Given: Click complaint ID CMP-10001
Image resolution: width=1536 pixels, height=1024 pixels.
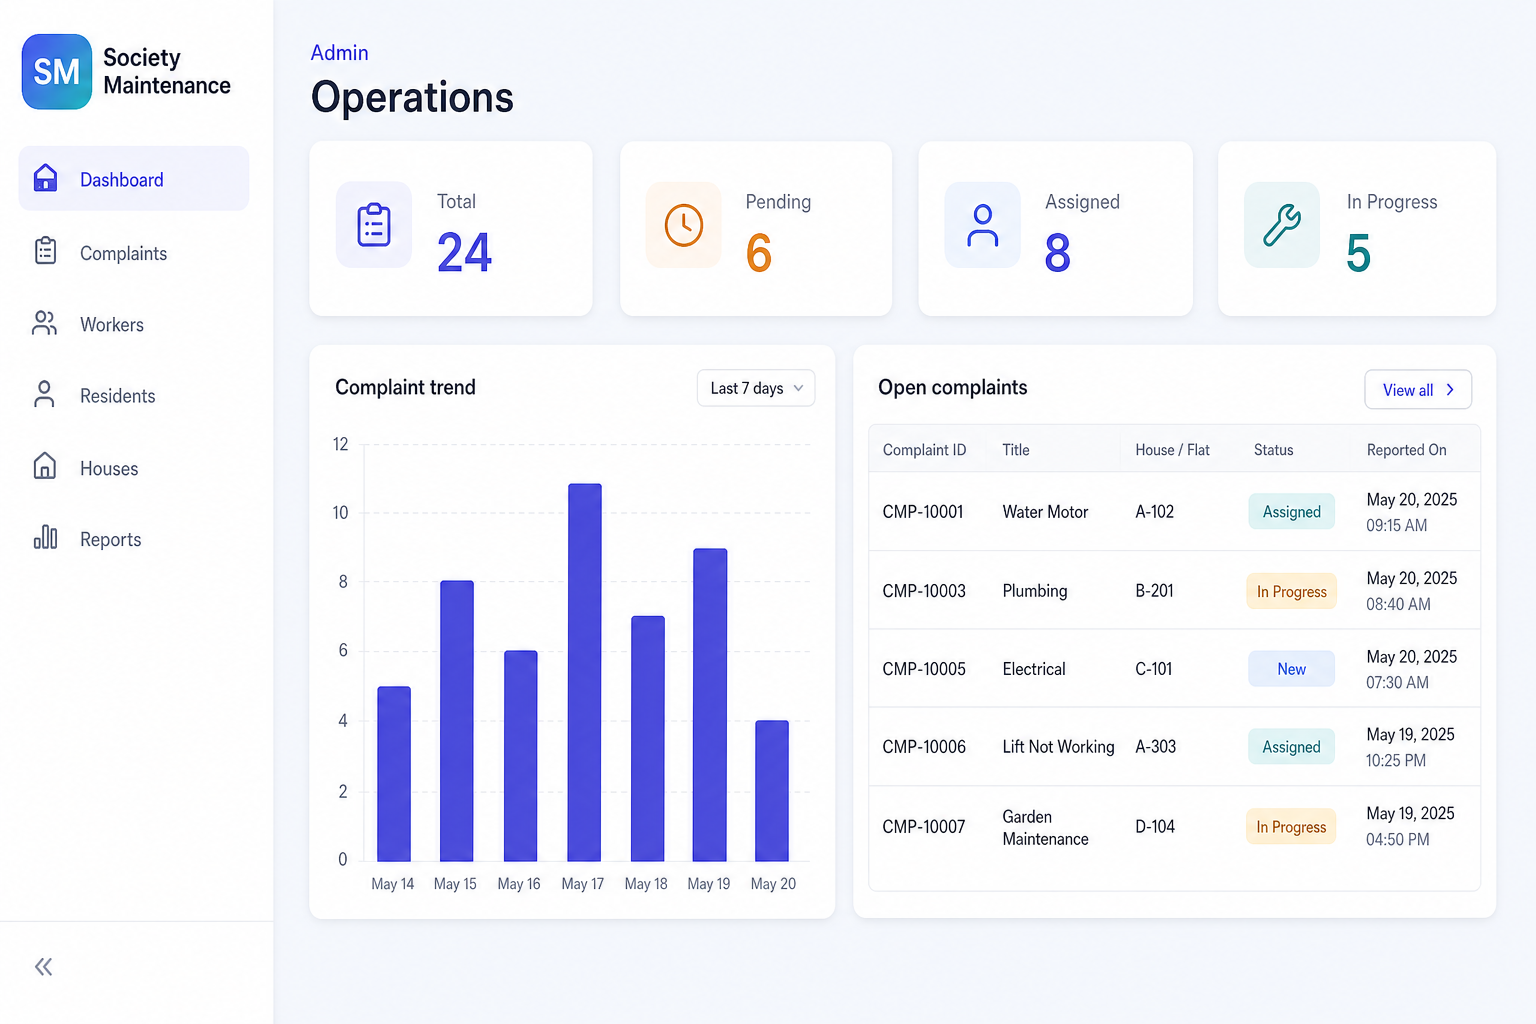Looking at the screenshot, I should click(923, 512).
